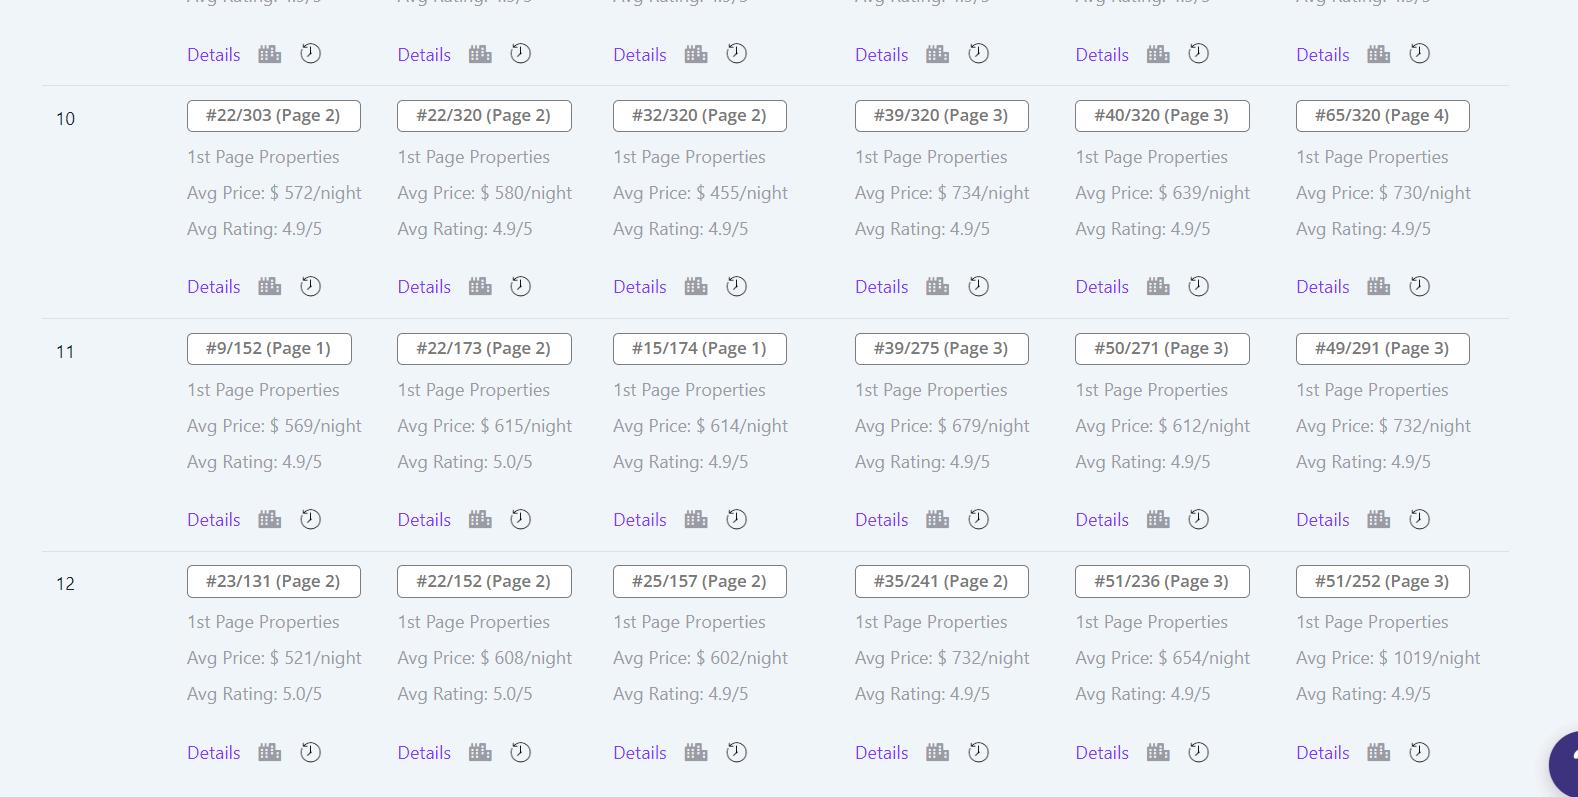
Task: View Details of #49/291 (Page 3) card
Action: click(1323, 520)
